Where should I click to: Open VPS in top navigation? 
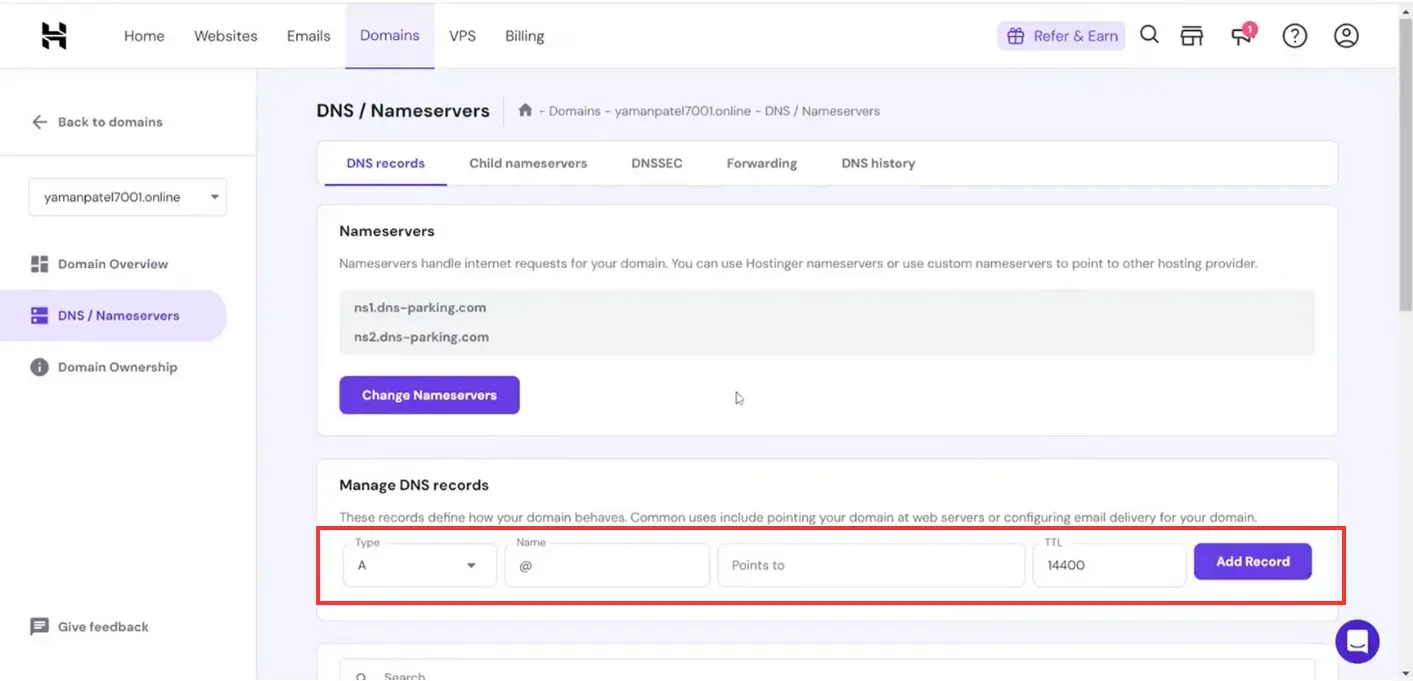point(463,36)
